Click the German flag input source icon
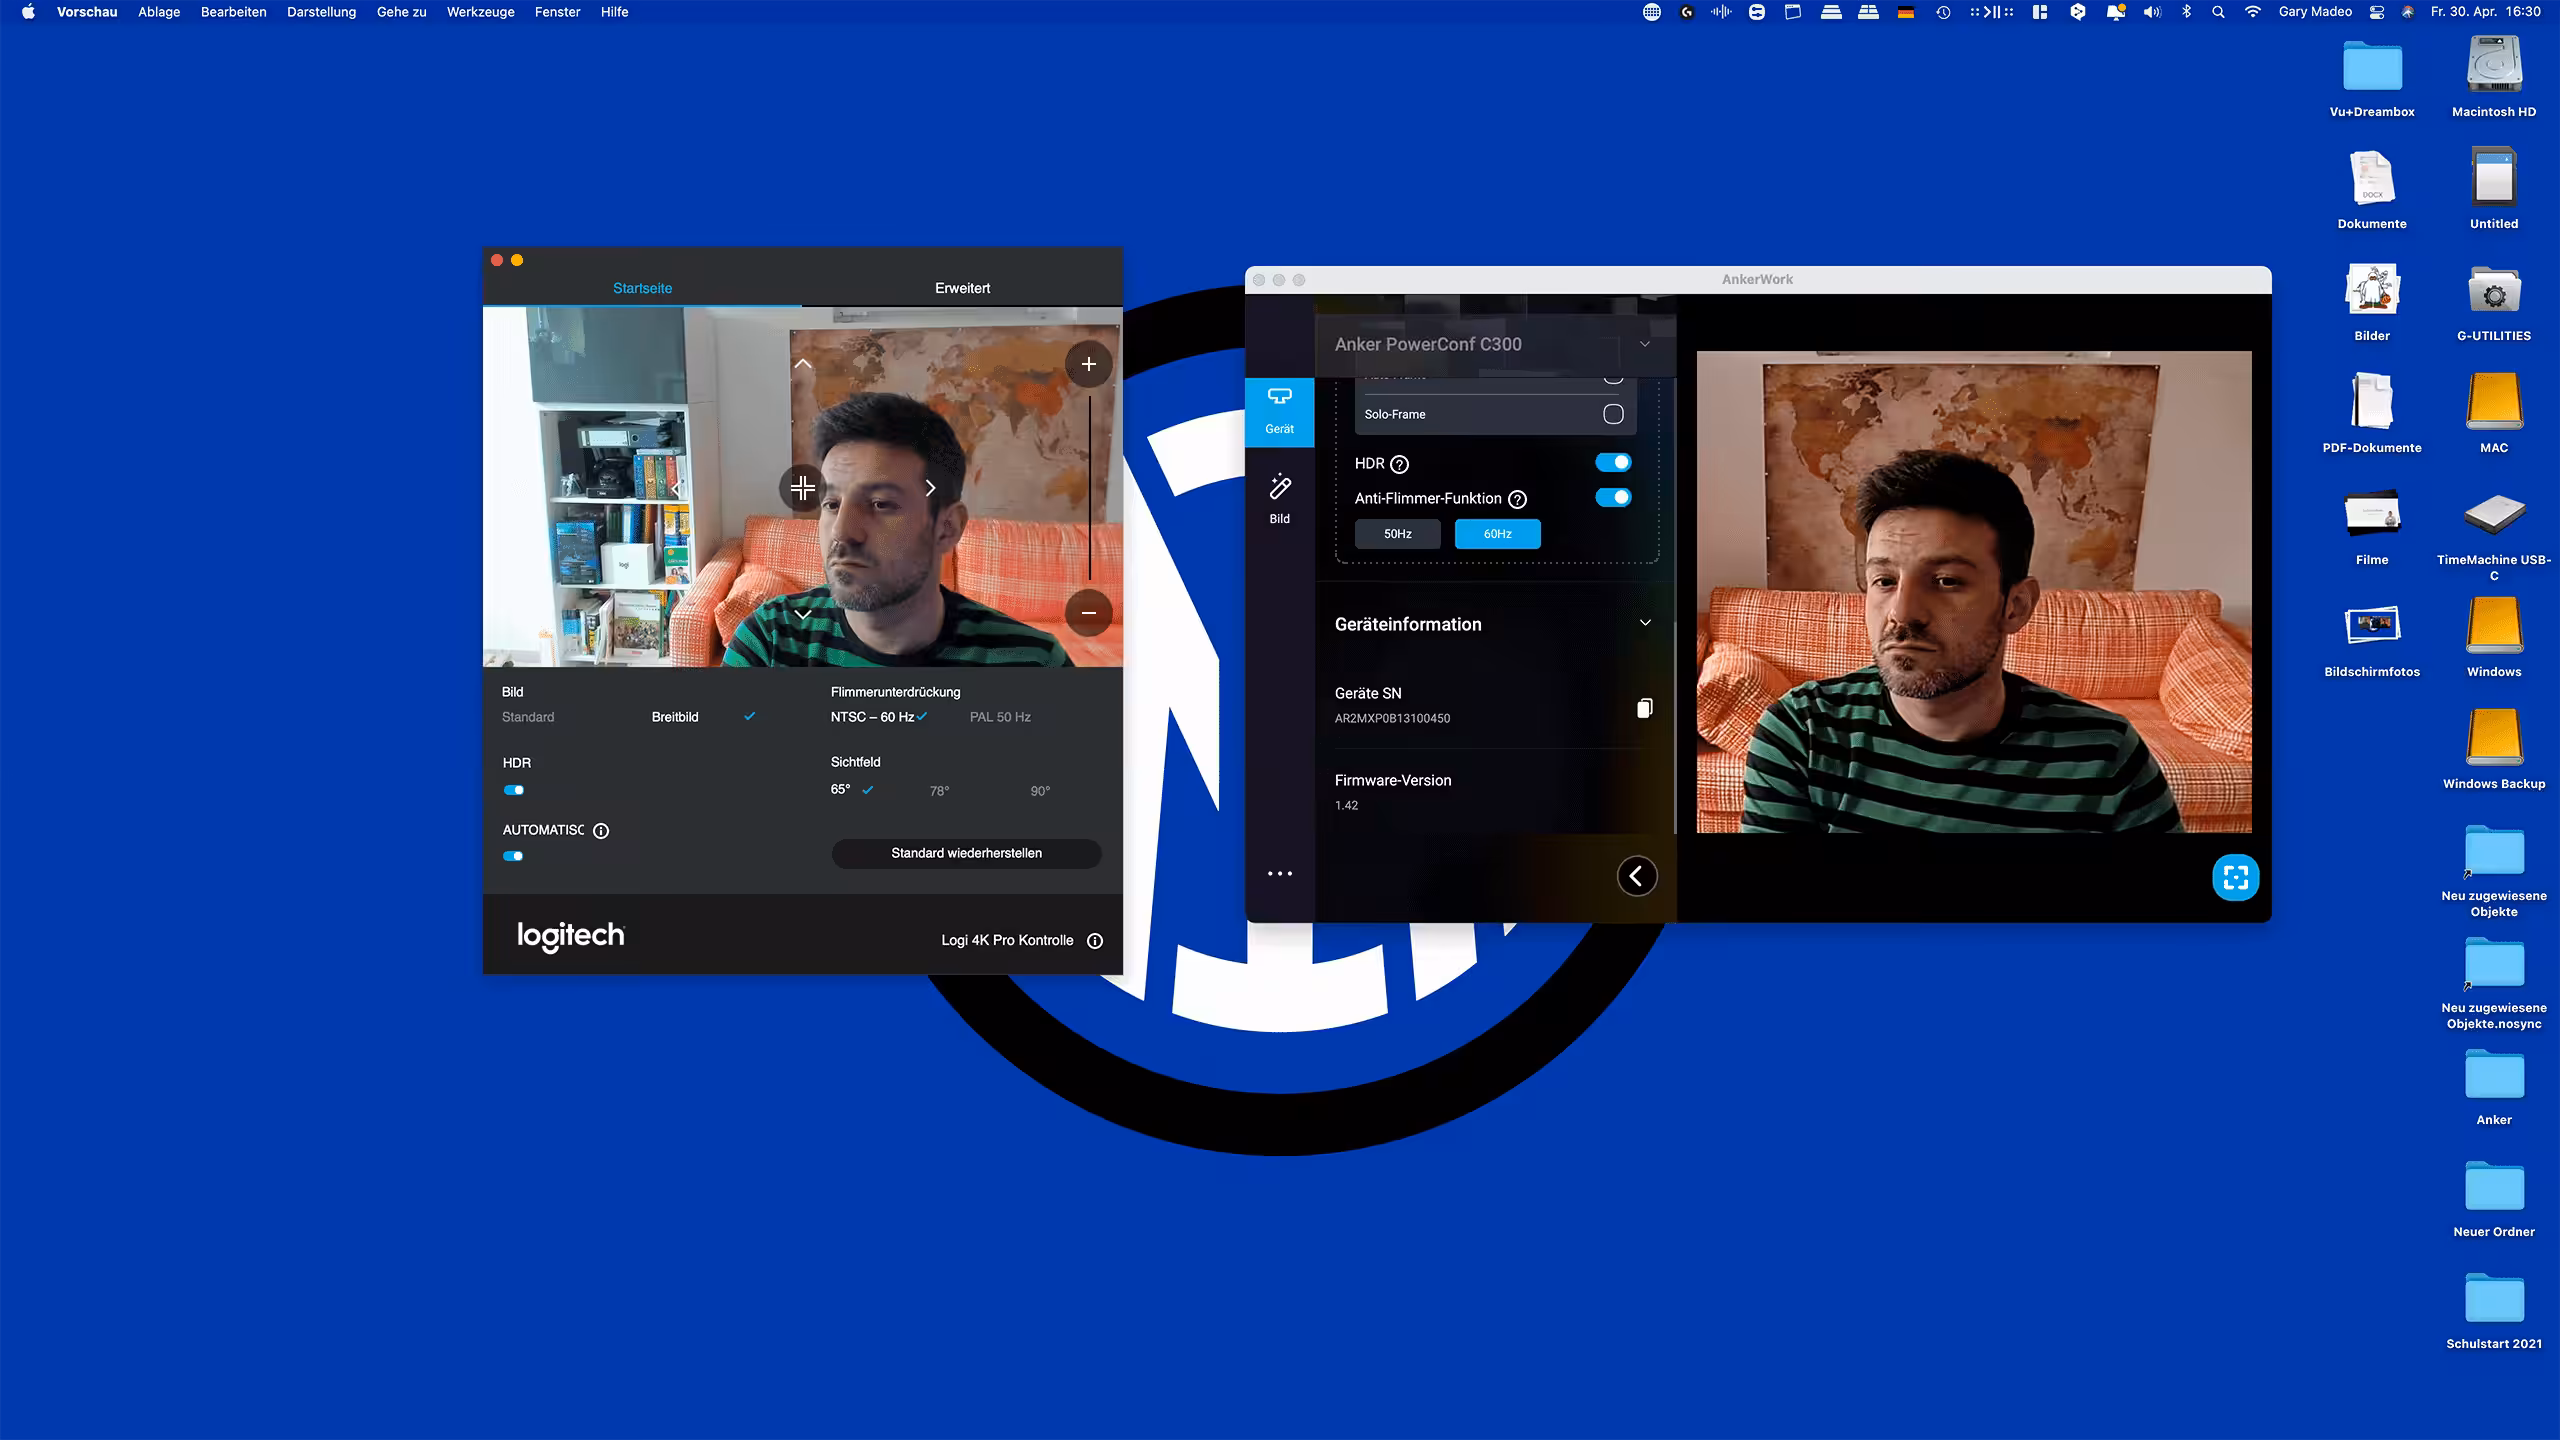Screen dimensions: 2560x1440 (x=1906, y=12)
